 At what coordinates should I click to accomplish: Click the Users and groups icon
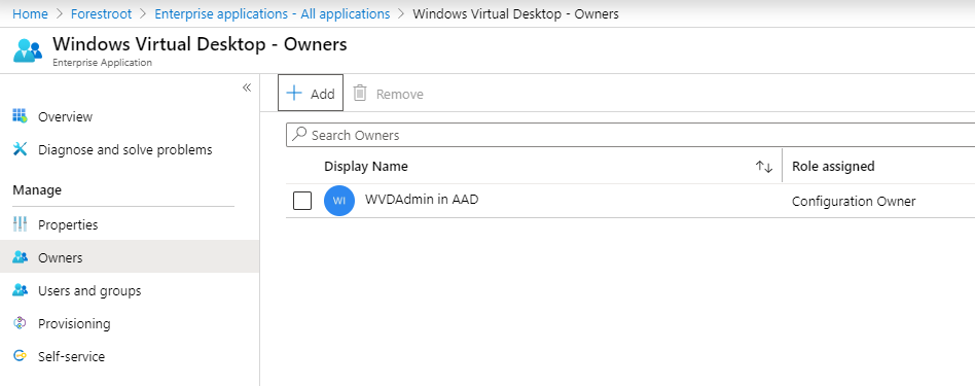point(20,290)
